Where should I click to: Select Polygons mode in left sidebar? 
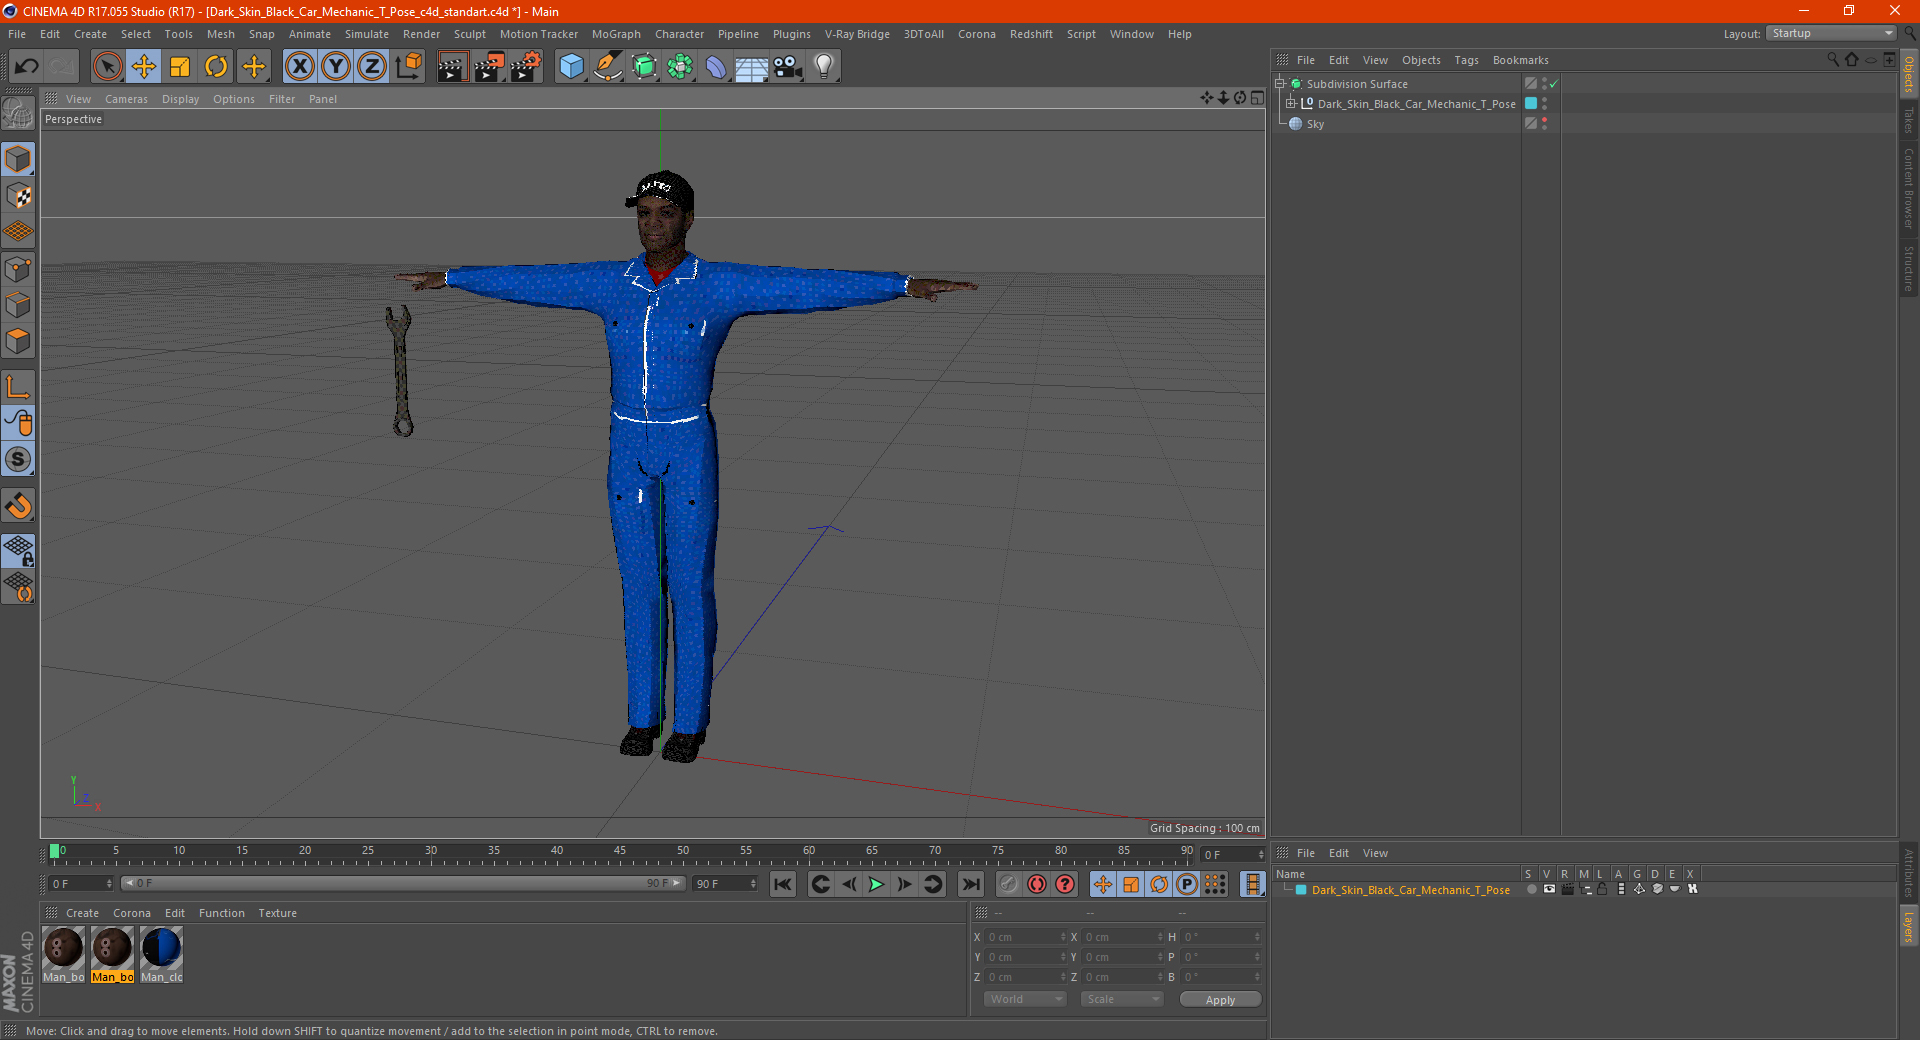18,341
